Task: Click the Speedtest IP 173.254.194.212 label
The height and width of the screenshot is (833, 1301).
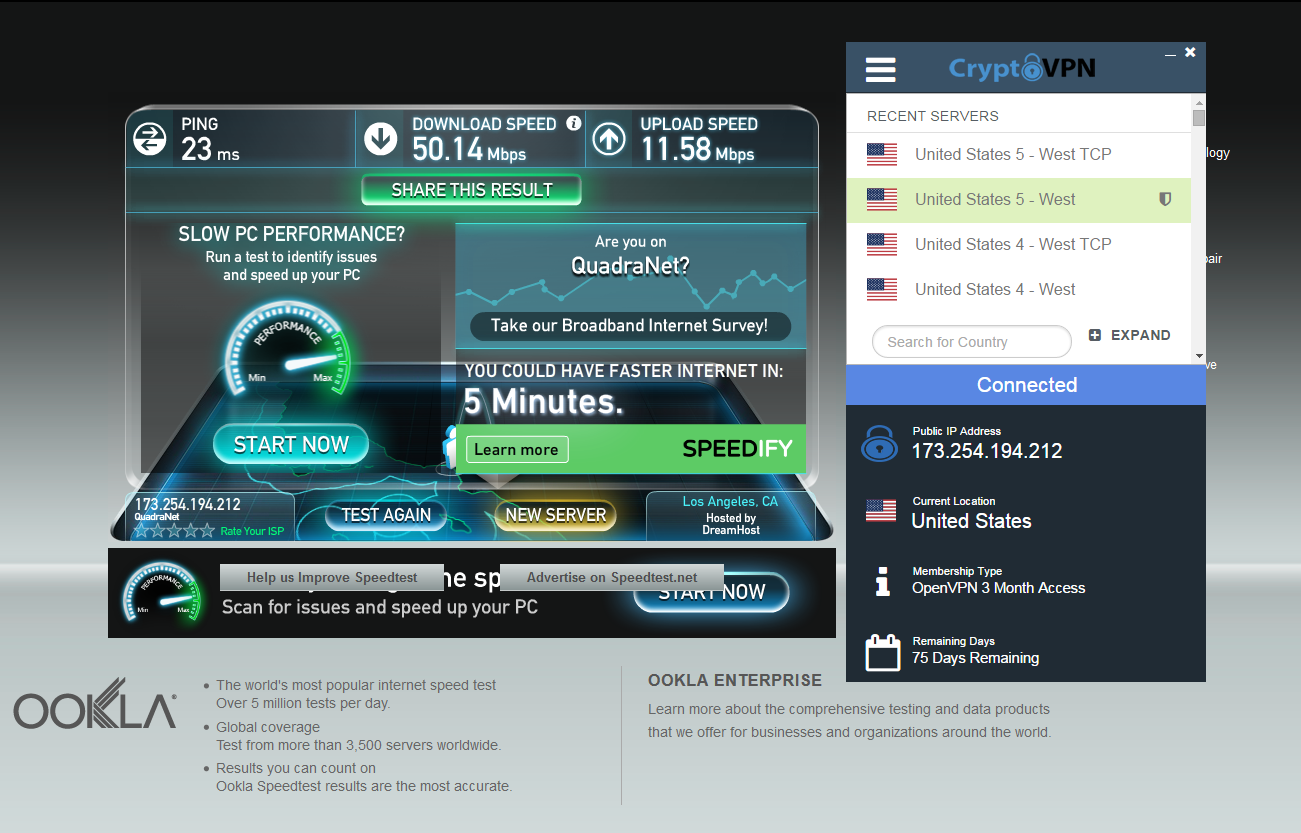Action: (x=188, y=504)
